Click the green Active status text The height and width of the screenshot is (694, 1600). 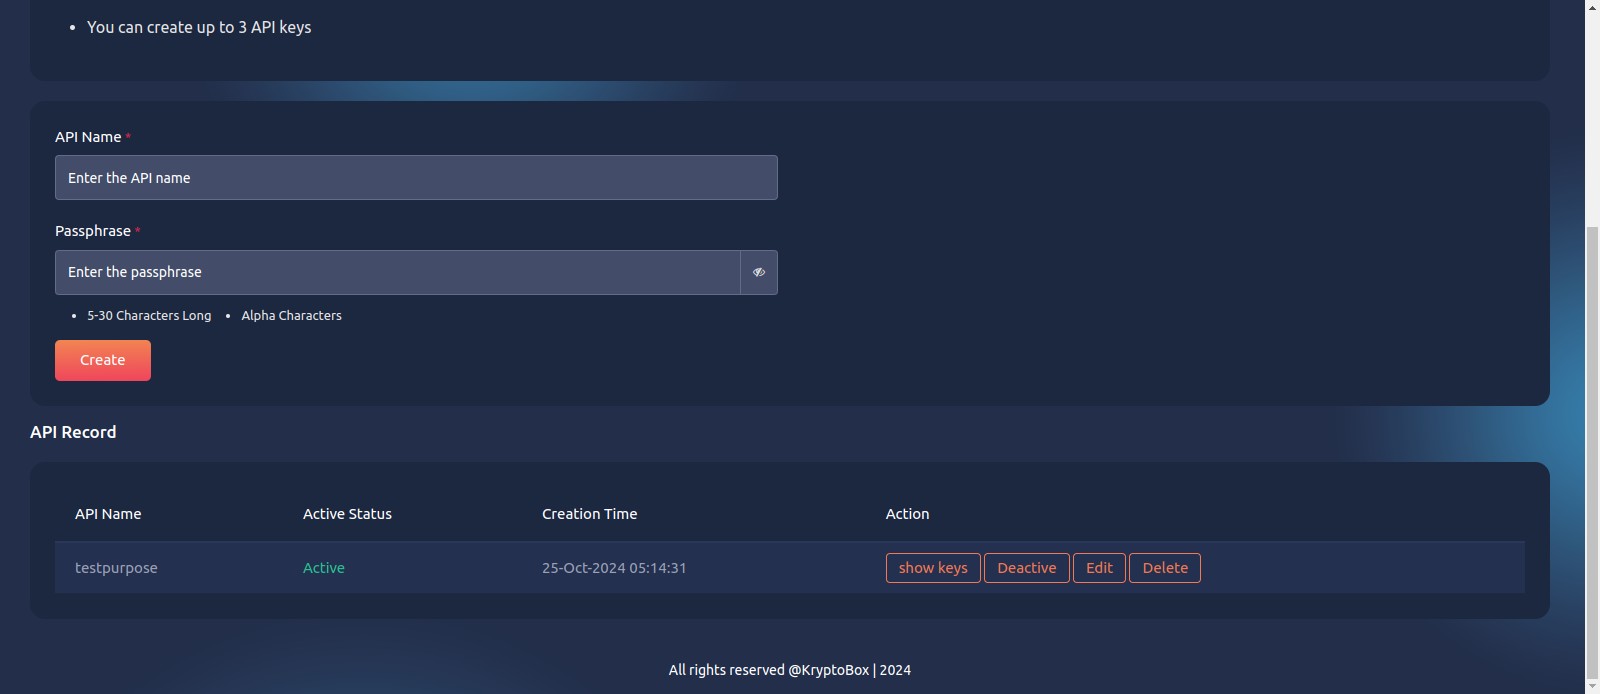(x=324, y=568)
